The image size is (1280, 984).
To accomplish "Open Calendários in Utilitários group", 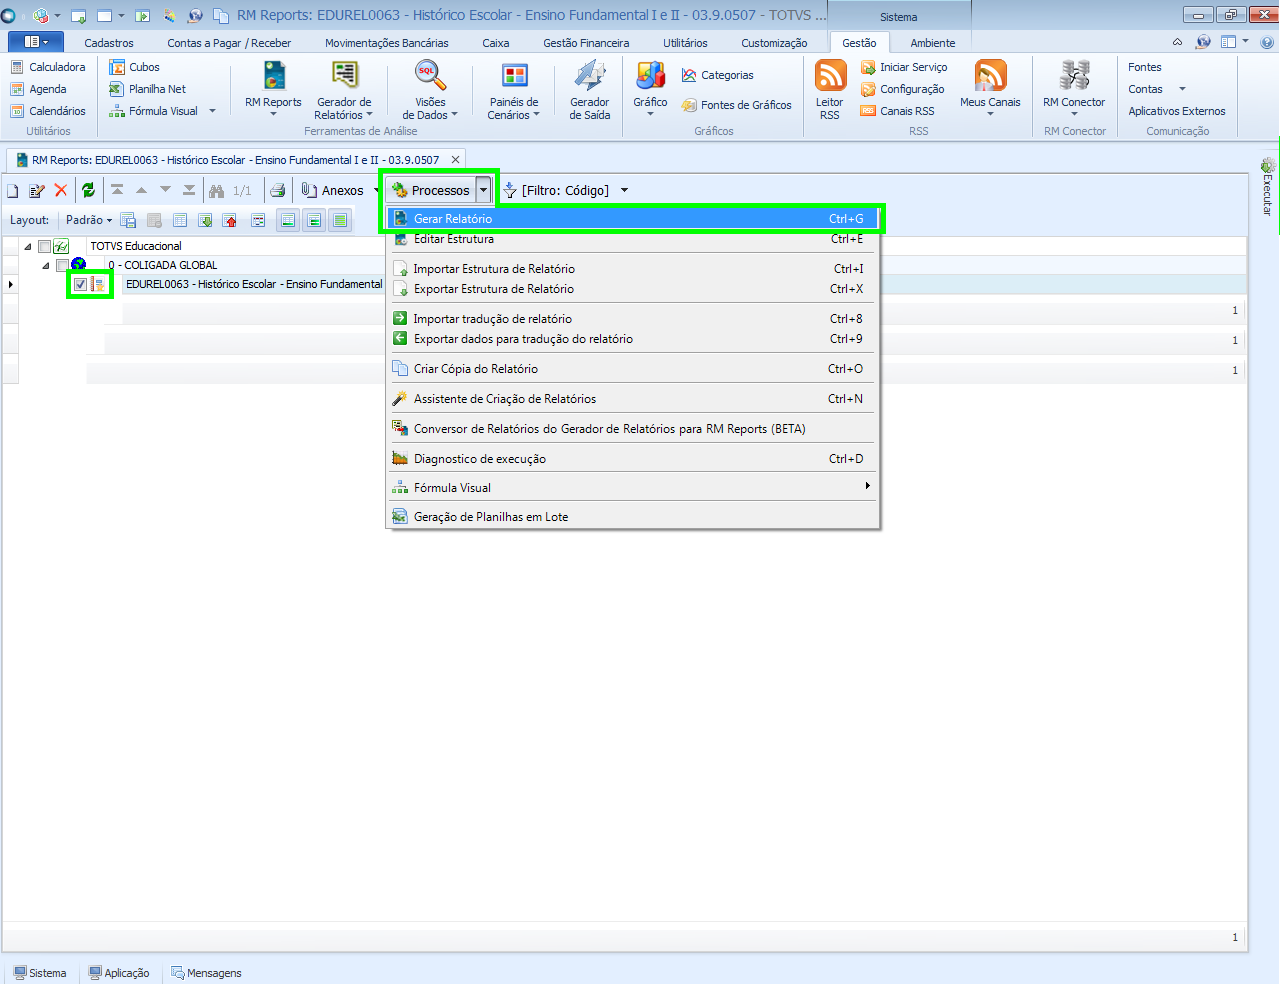I will pyautogui.click(x=48, y=111).
